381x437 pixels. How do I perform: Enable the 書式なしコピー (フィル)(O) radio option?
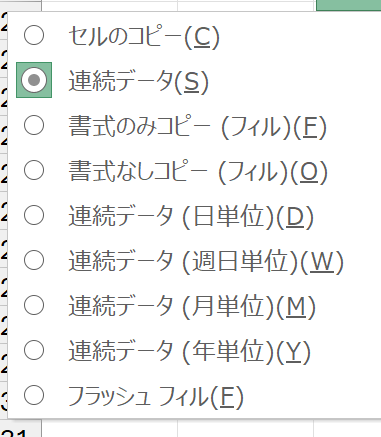point(34,170)
